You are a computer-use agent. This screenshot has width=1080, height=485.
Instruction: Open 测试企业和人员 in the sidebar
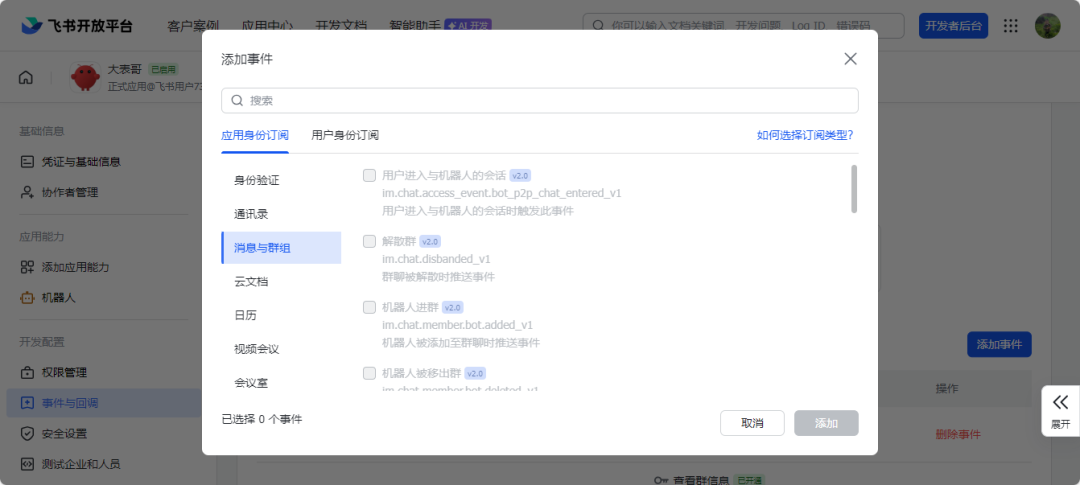81,464
